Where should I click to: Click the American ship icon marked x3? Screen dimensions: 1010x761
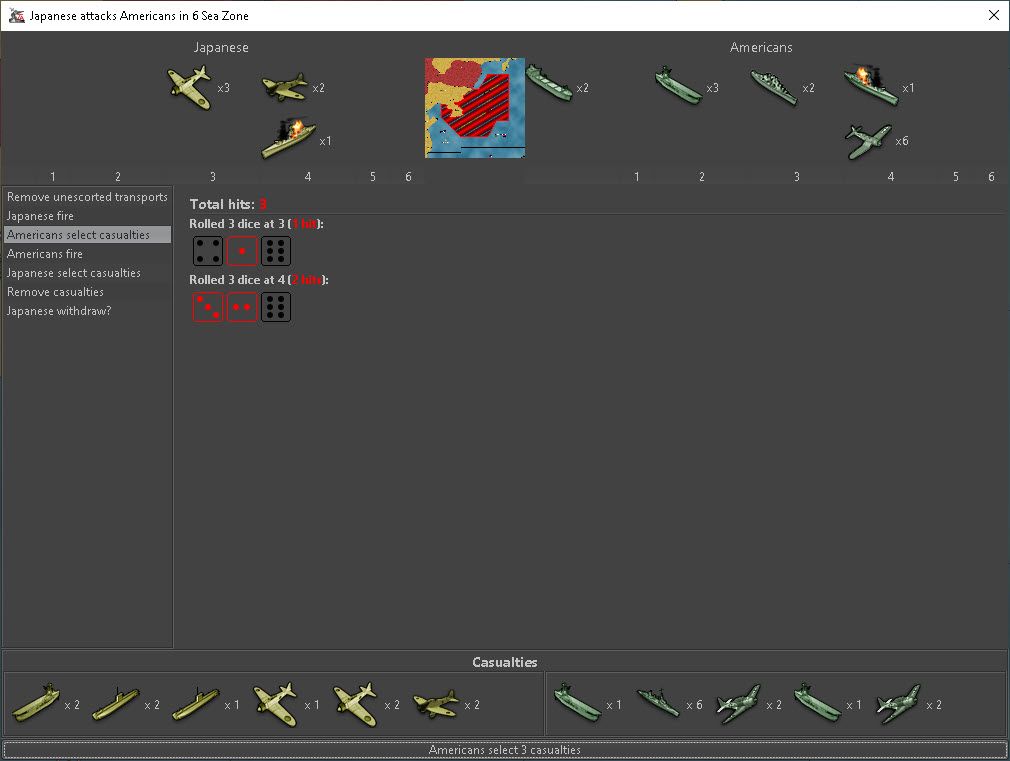click(679, 87)
